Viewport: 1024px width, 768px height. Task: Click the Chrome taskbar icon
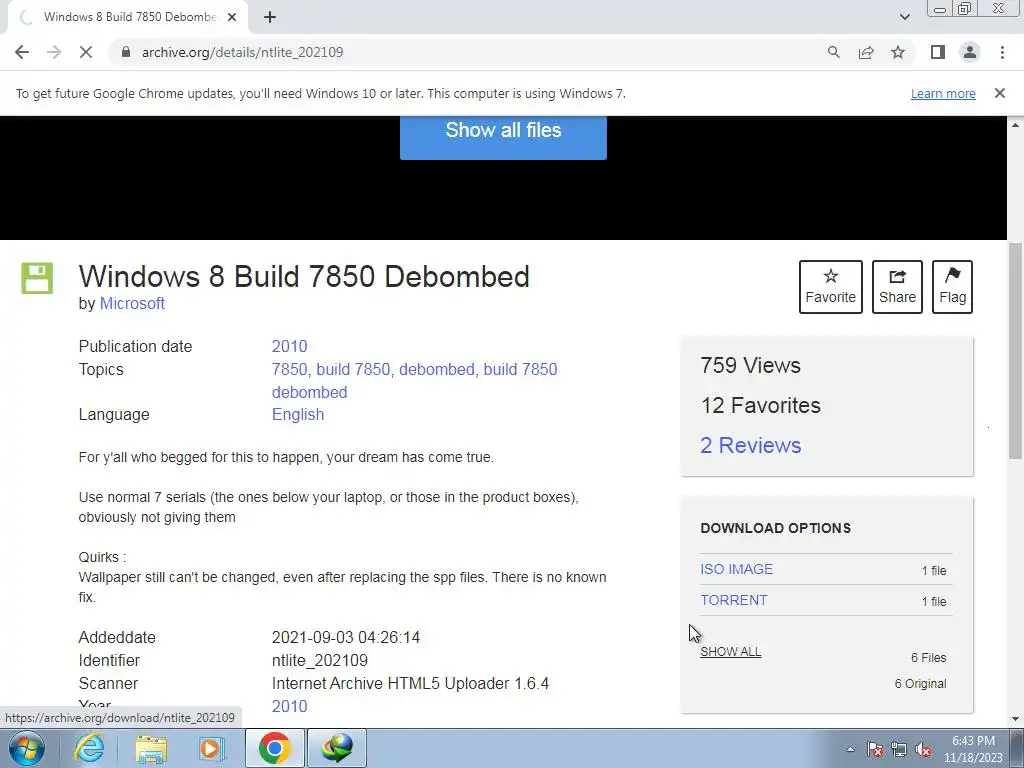tap(274, 748)
